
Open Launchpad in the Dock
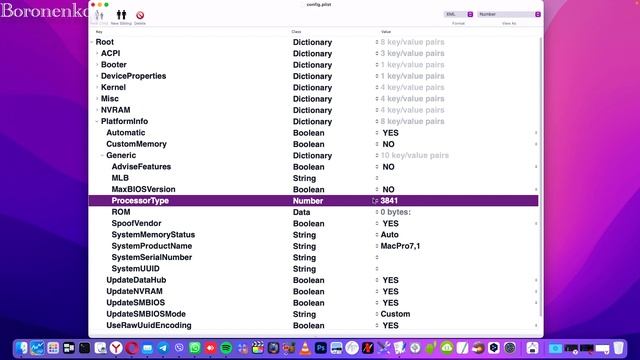click(53, 348)
